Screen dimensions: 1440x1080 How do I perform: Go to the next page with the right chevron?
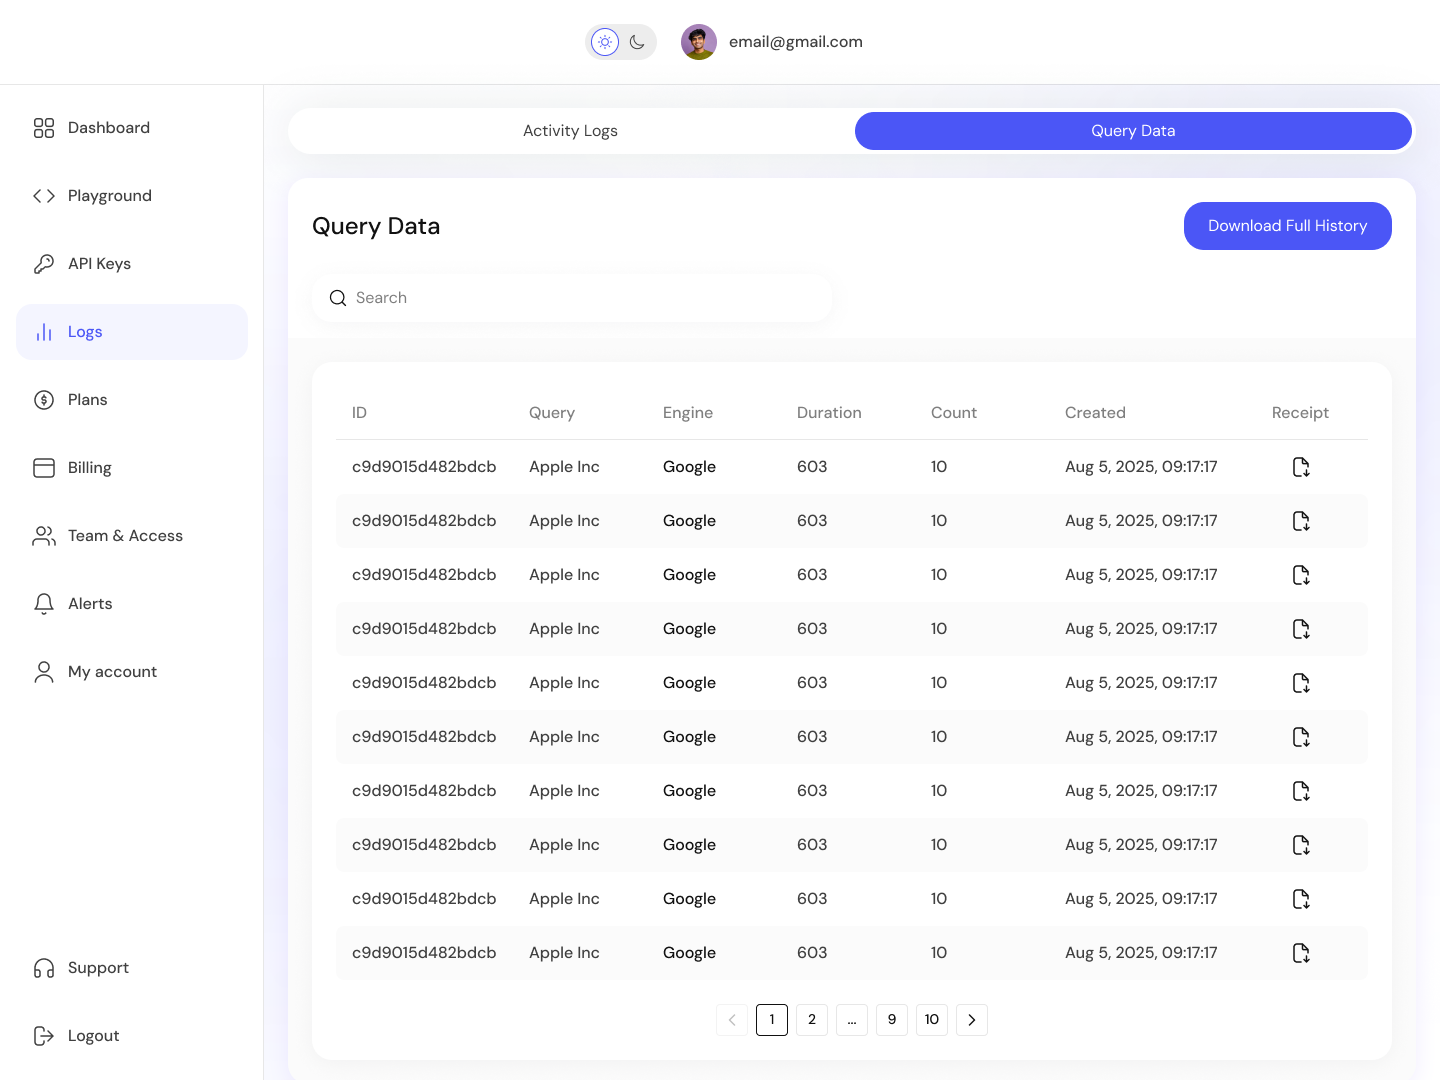pos(971,1020)
